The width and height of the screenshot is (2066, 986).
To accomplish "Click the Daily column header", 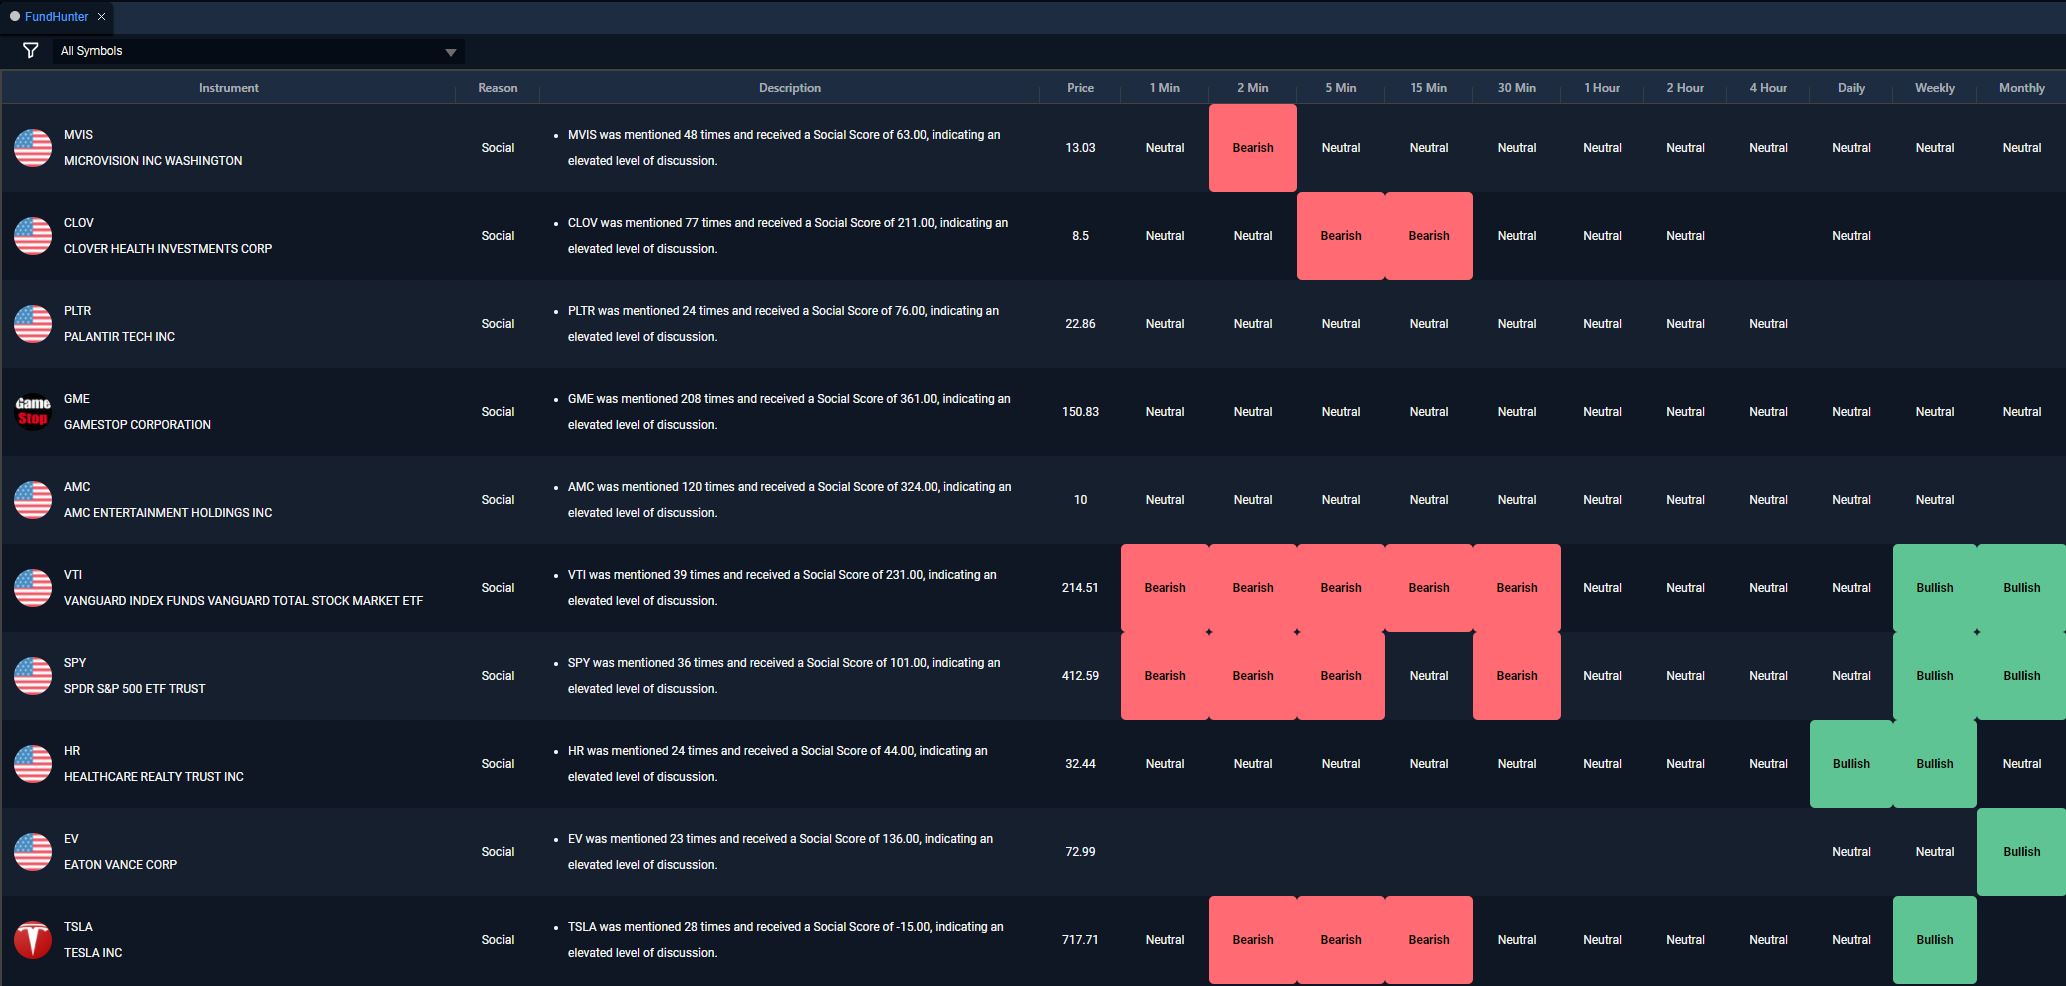I will point(1851,88).
